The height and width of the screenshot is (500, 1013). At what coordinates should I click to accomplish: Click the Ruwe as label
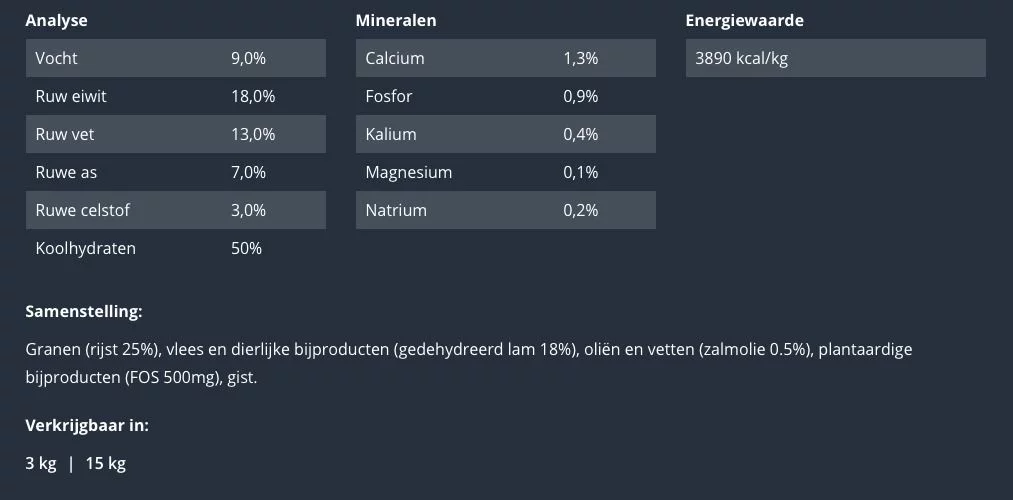(66, 172)
